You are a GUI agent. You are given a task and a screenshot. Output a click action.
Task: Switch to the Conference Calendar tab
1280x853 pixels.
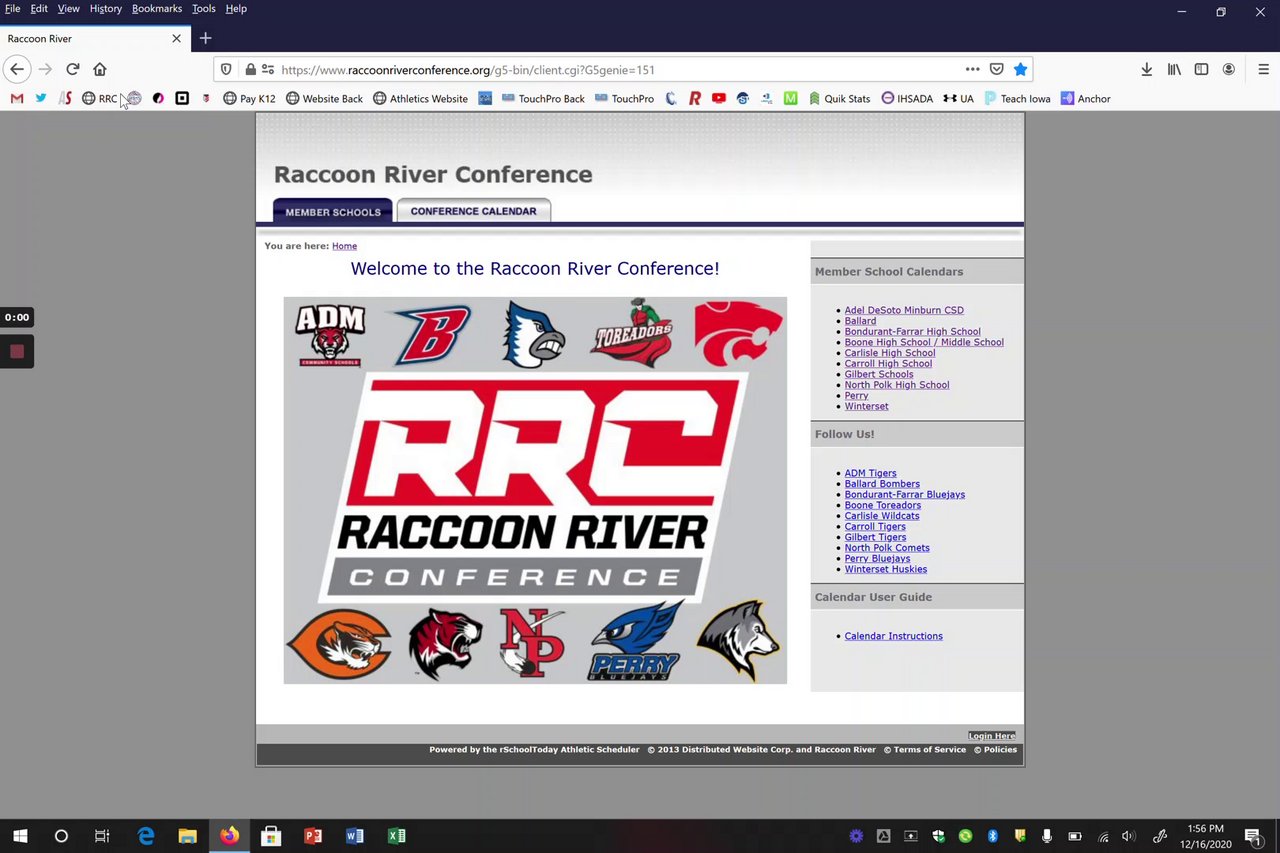pos(473,211)
